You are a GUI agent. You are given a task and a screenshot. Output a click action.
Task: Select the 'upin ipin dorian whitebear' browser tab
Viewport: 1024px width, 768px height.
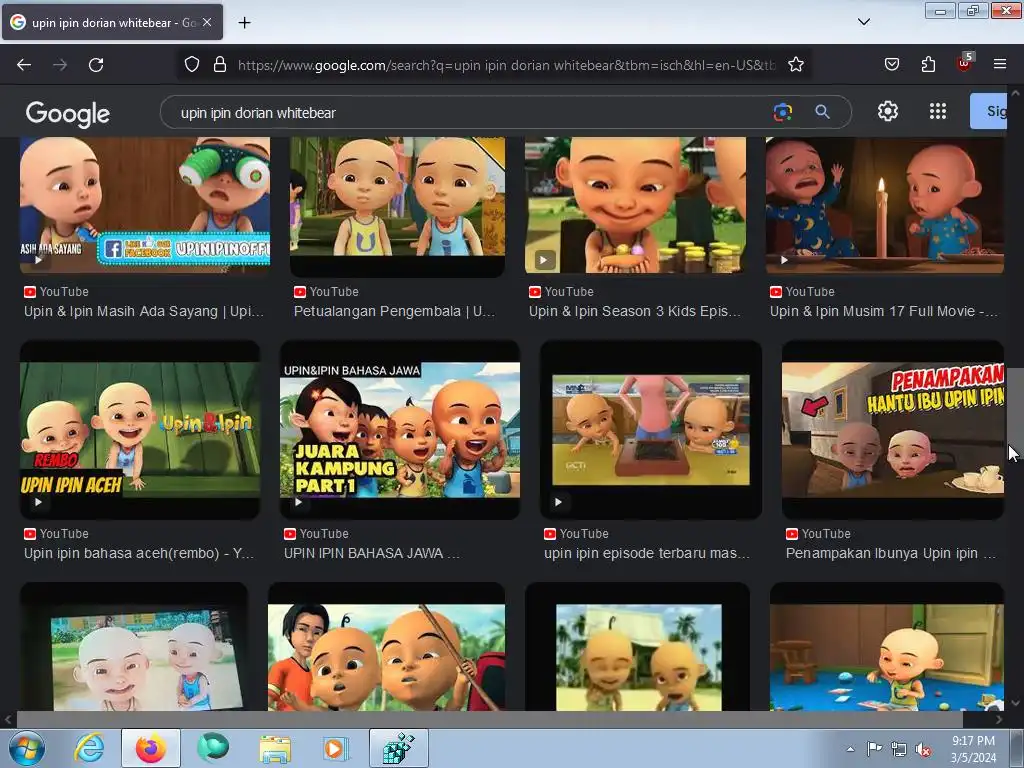pos(112,22)
